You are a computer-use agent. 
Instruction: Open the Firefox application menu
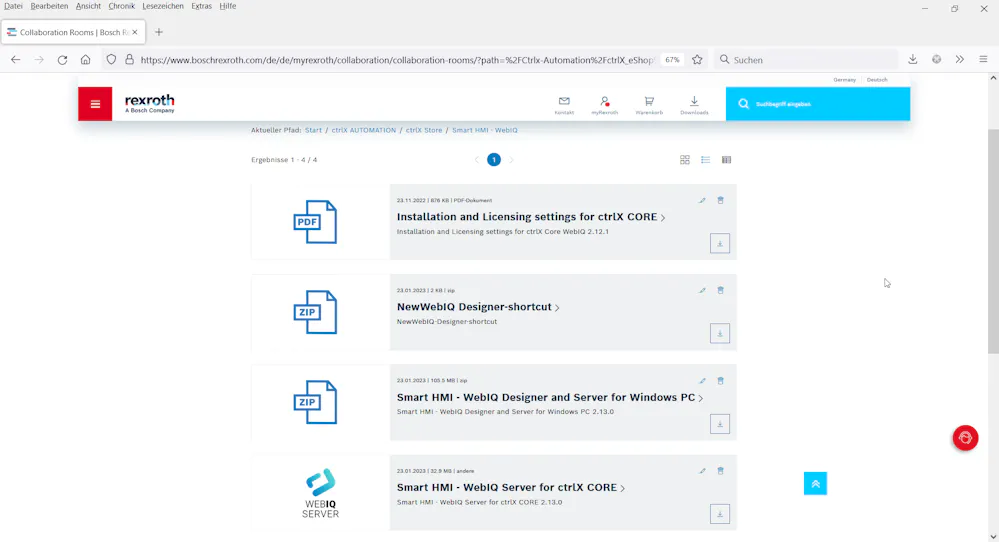[x=983, y=59]
